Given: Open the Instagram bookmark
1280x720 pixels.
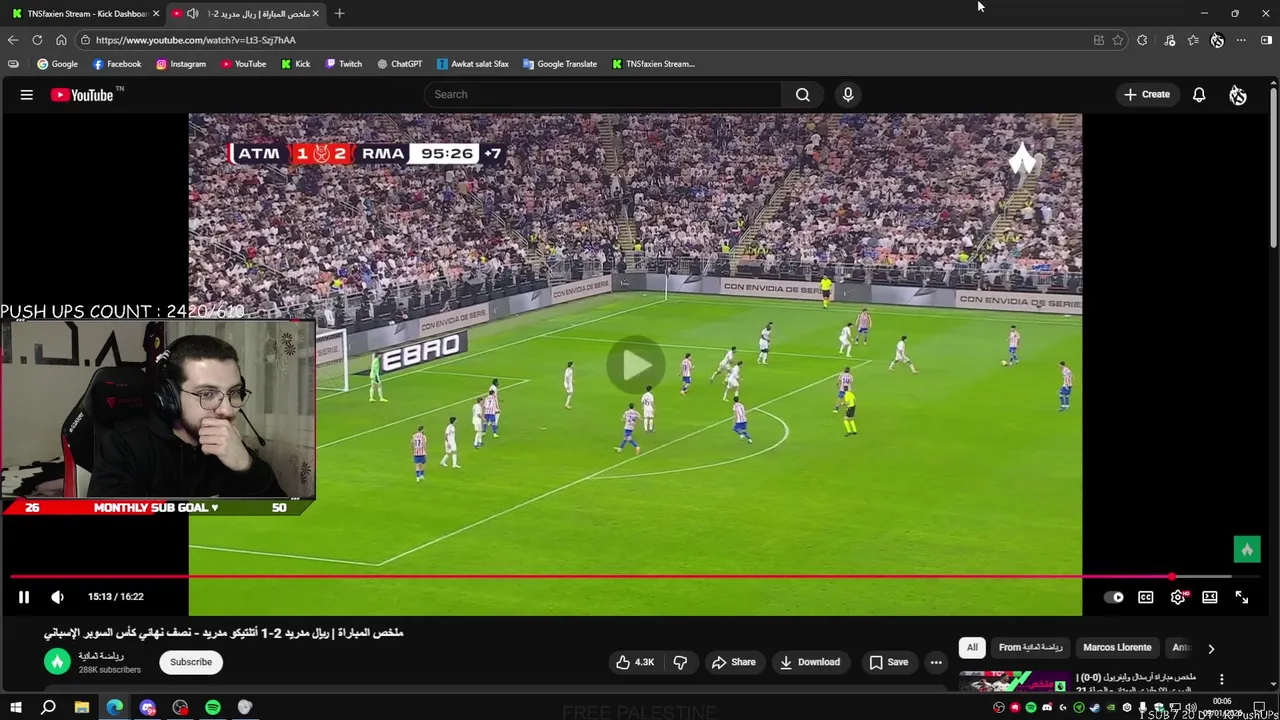Looking at the screenshot, I should [x=180, y=64].
